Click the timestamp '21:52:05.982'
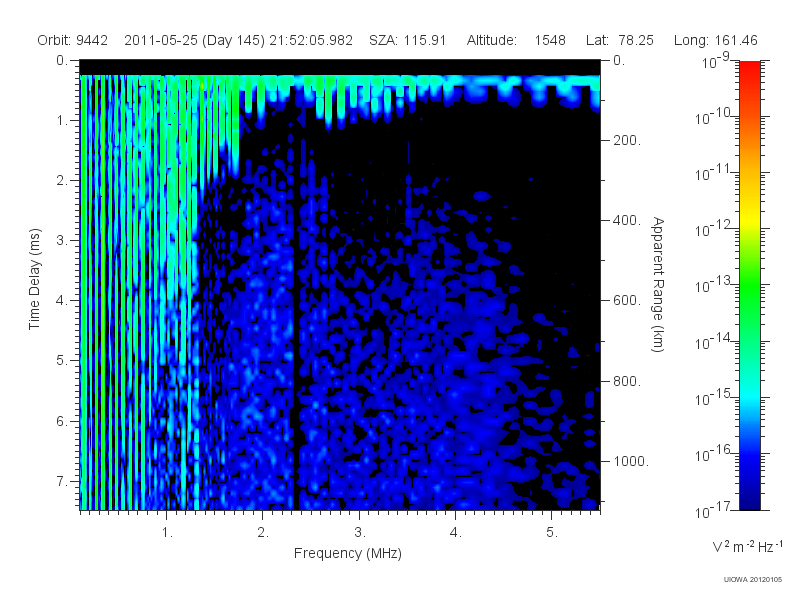 311,40
